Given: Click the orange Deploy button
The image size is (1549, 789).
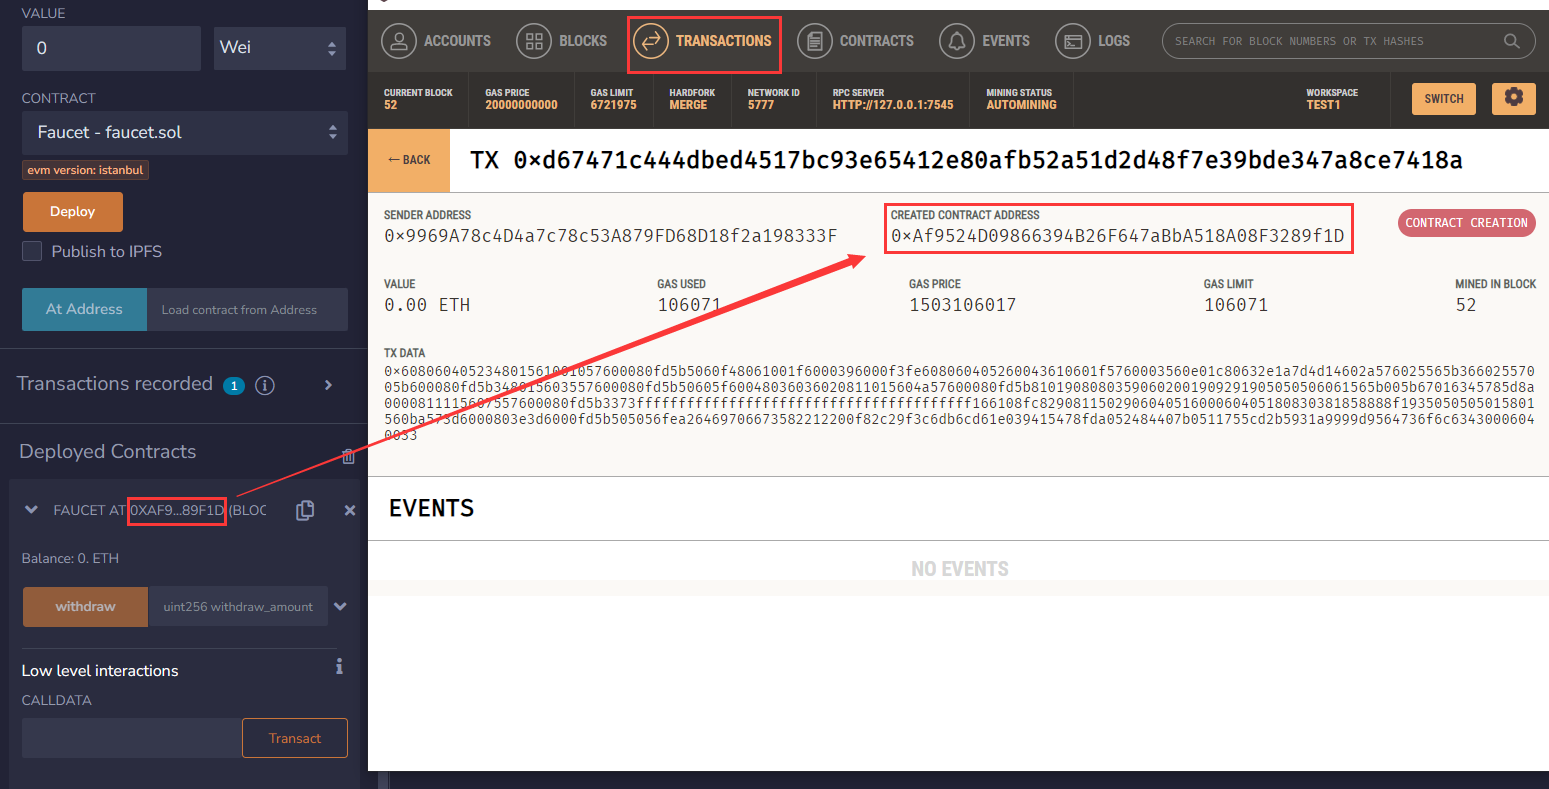Looking at the screenshot, I should pyautogui.click(x=73, y=212).
